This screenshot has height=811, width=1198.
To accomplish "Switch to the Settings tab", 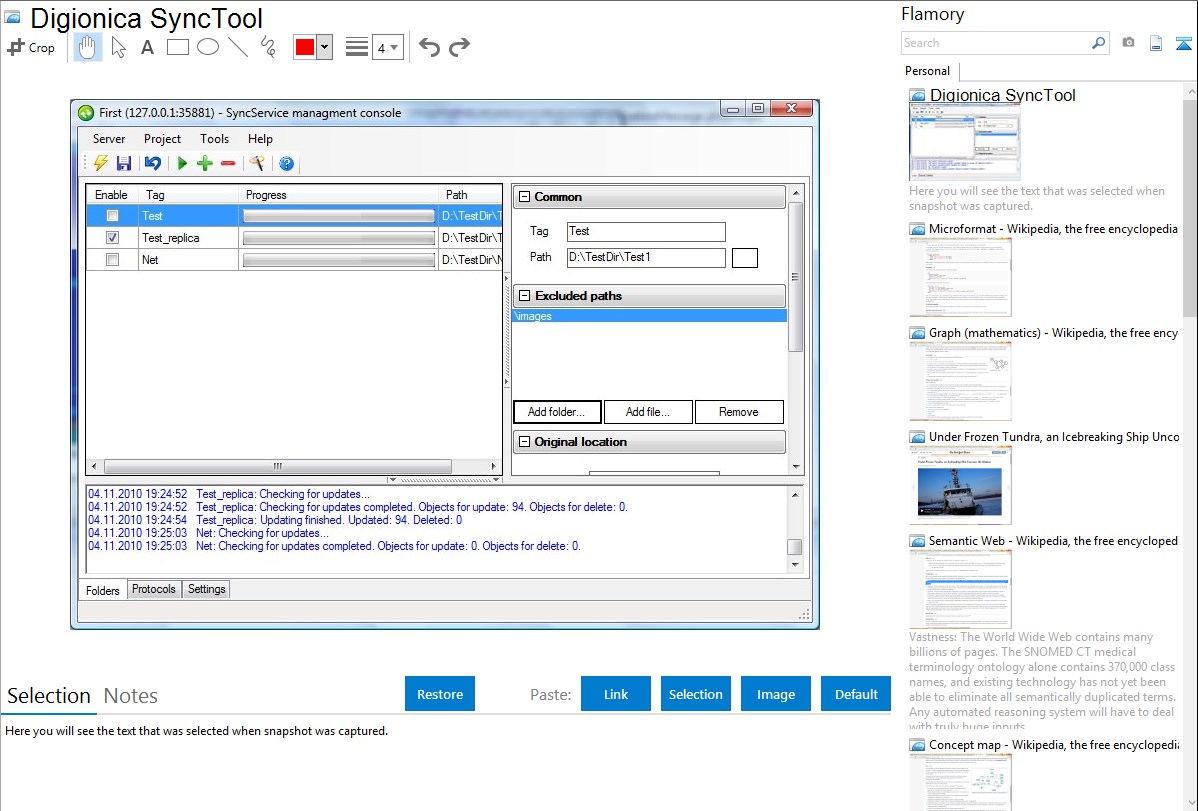I will pos(206,589).
